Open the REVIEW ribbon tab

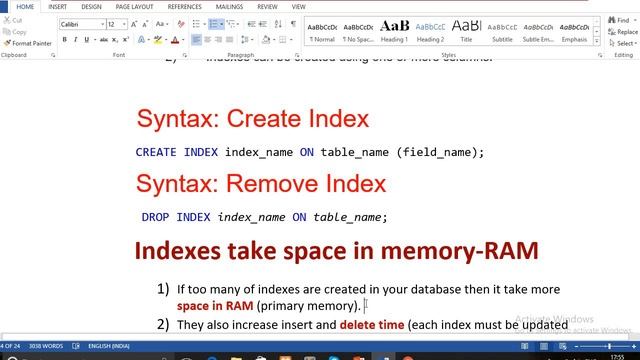tap(267, 7)
